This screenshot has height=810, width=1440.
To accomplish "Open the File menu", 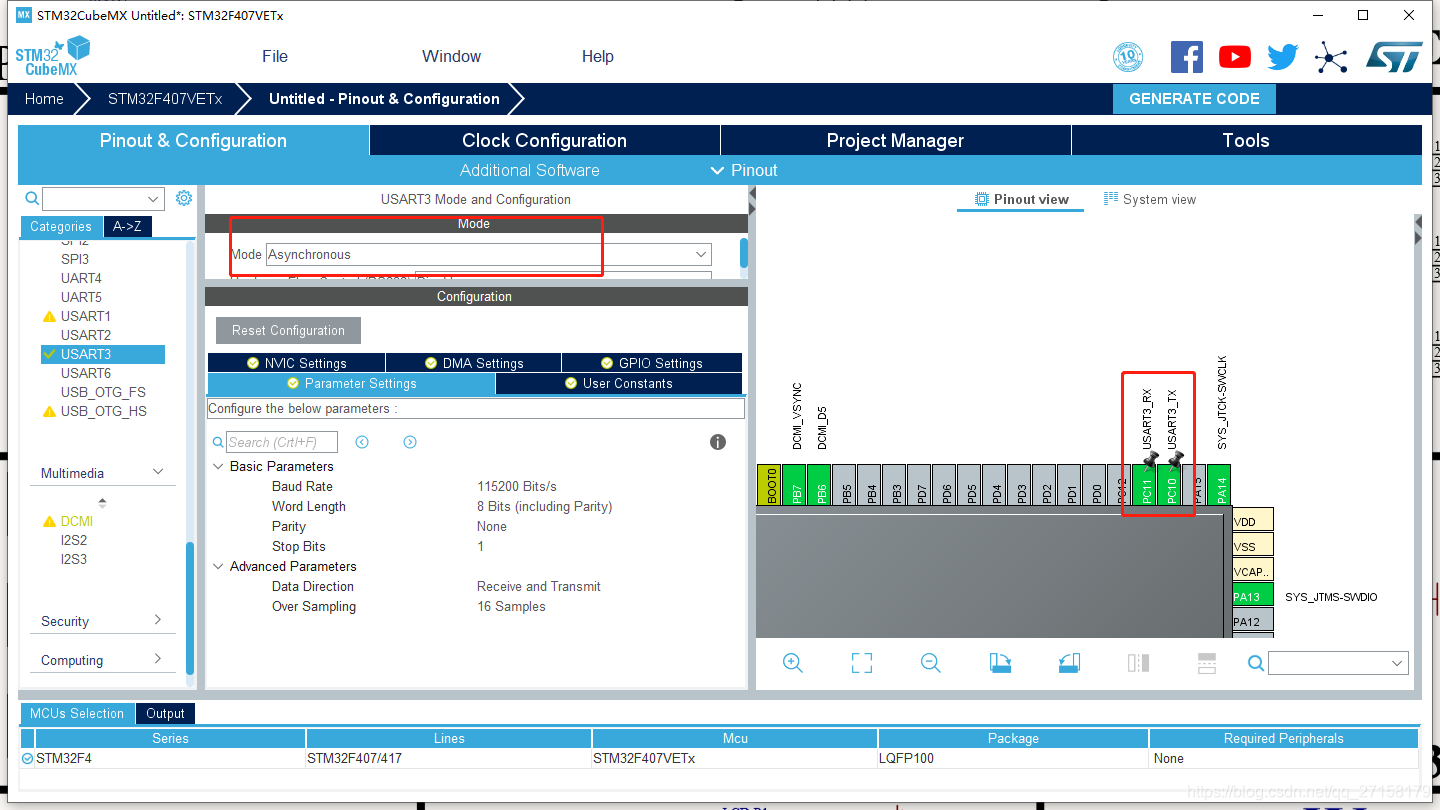I will (x=275, y=56).
